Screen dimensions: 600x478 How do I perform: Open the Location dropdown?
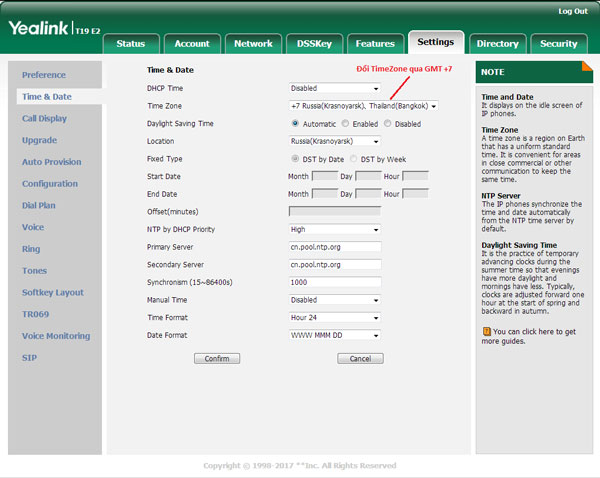[x=334, y=141]
